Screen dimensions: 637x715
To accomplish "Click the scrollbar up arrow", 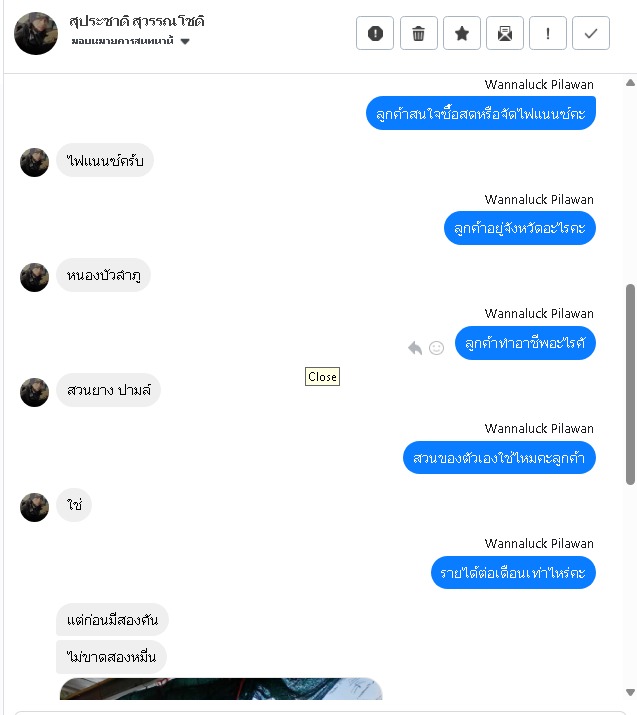I will tap(630, 83).
